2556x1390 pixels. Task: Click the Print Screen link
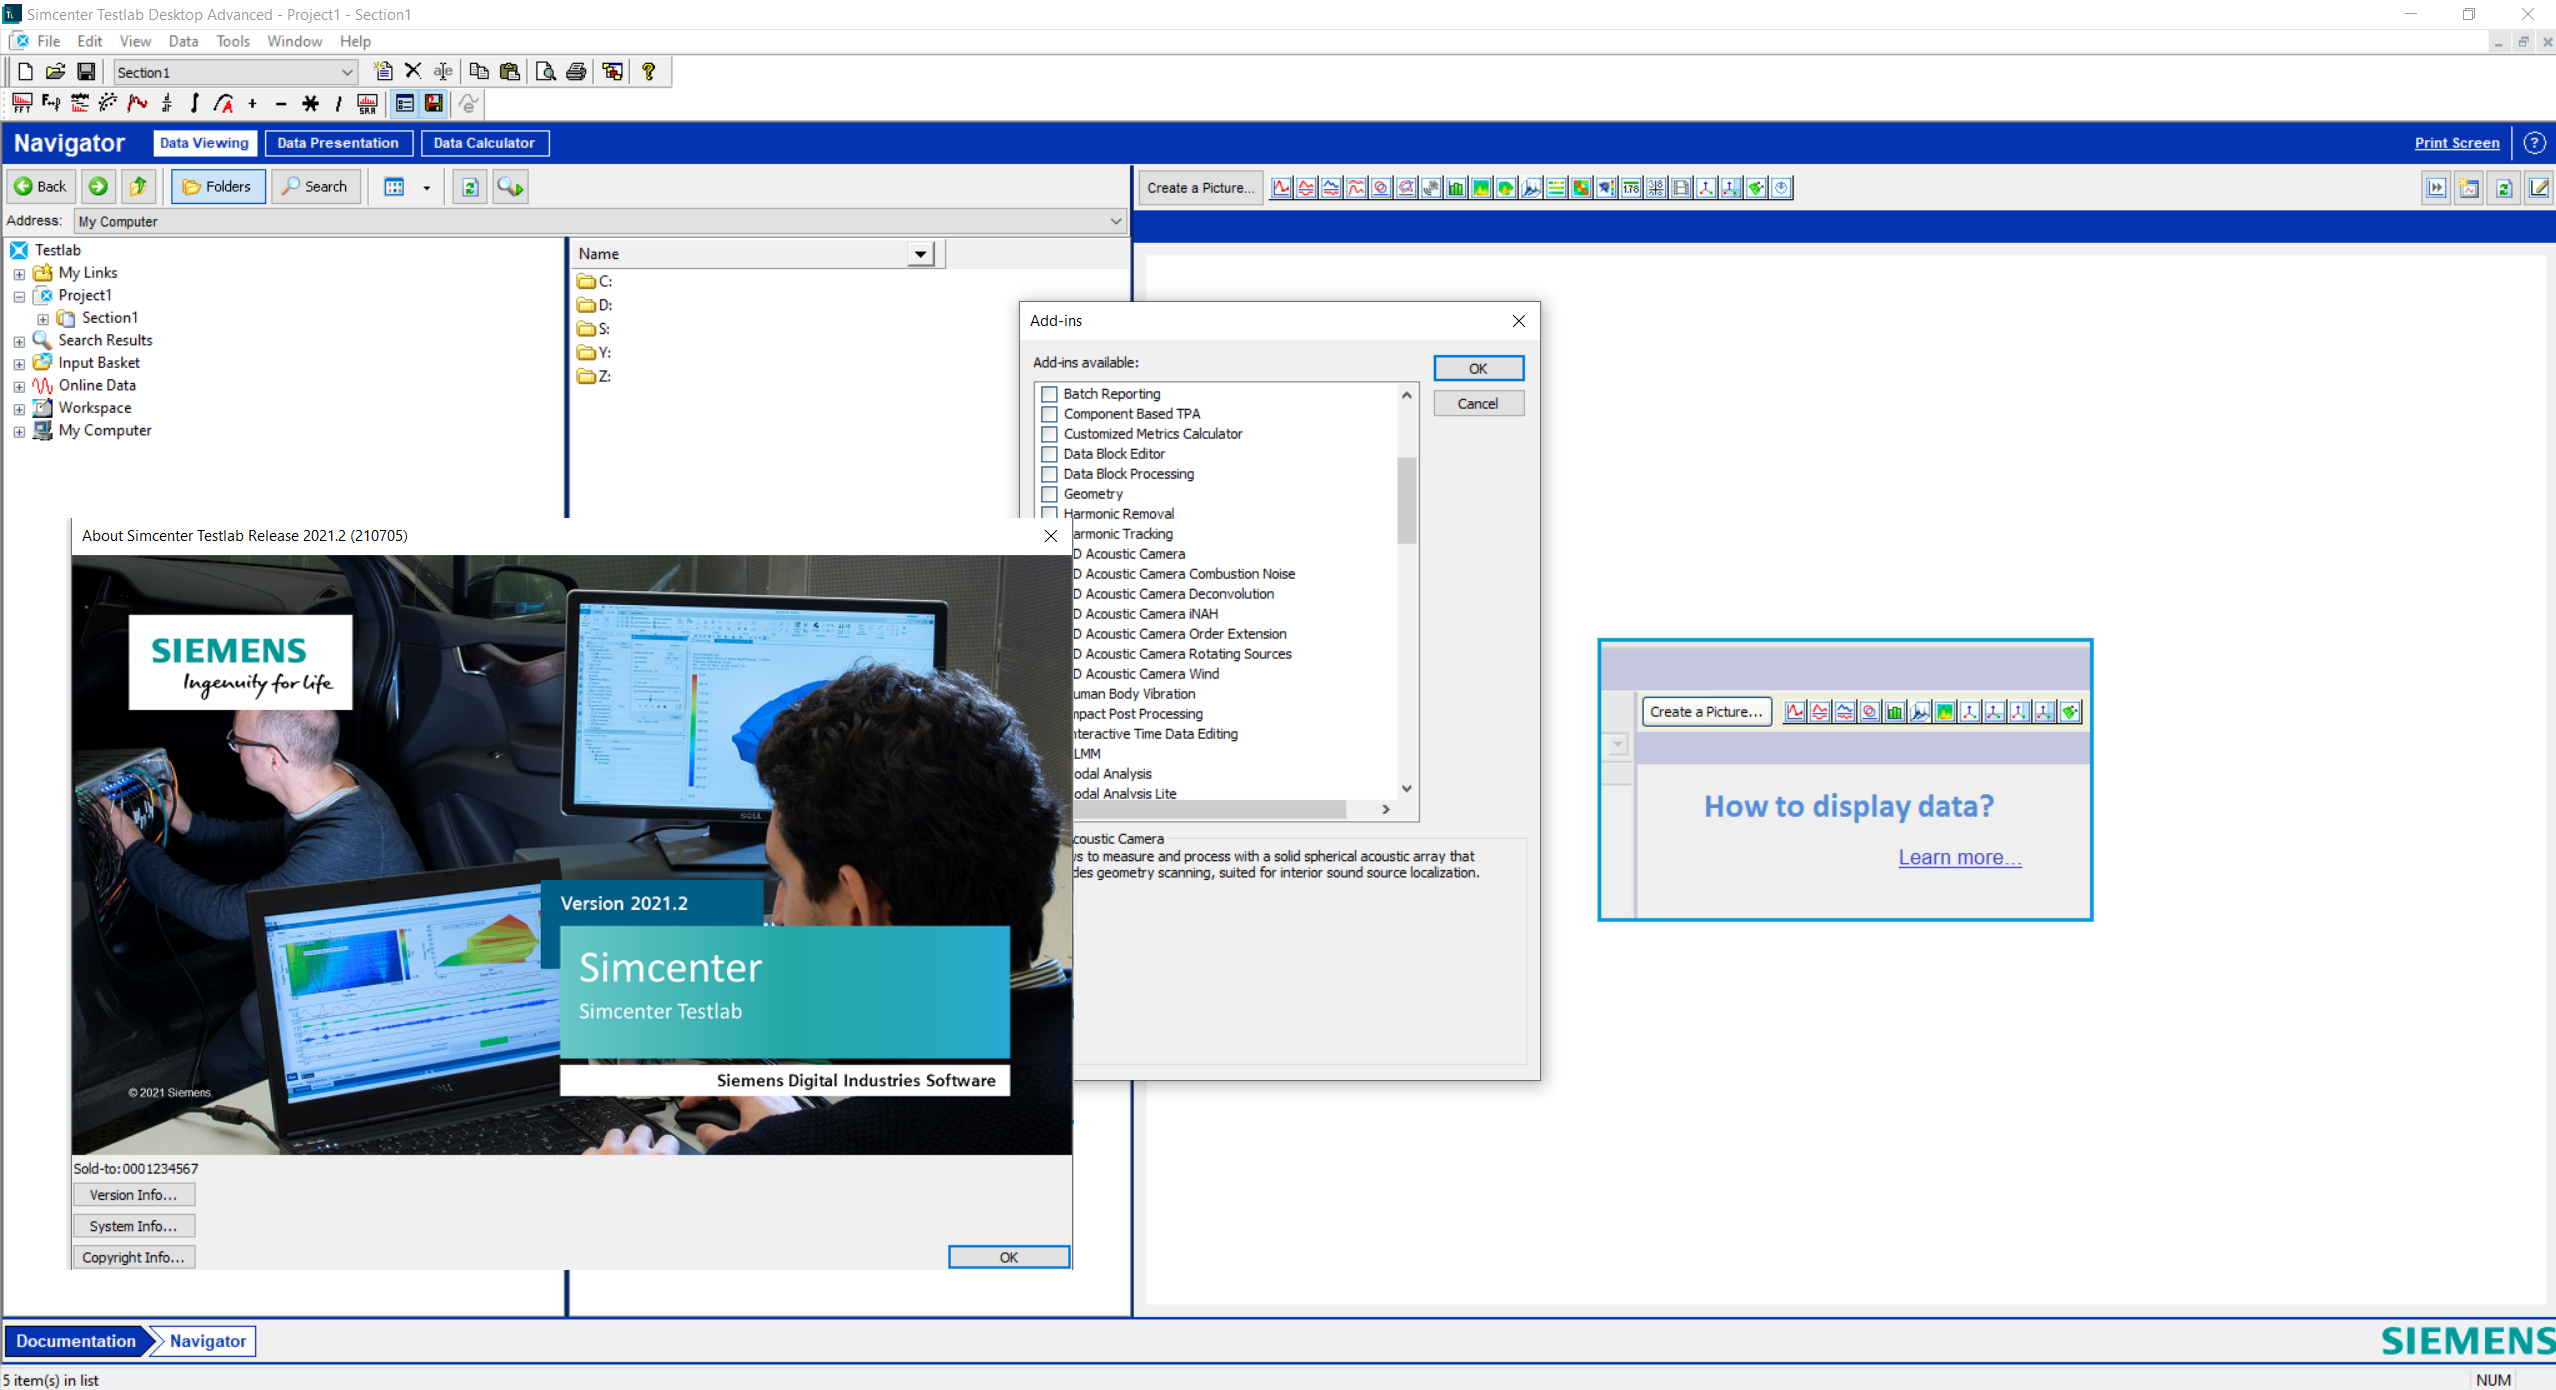[x=2457, y=143]
